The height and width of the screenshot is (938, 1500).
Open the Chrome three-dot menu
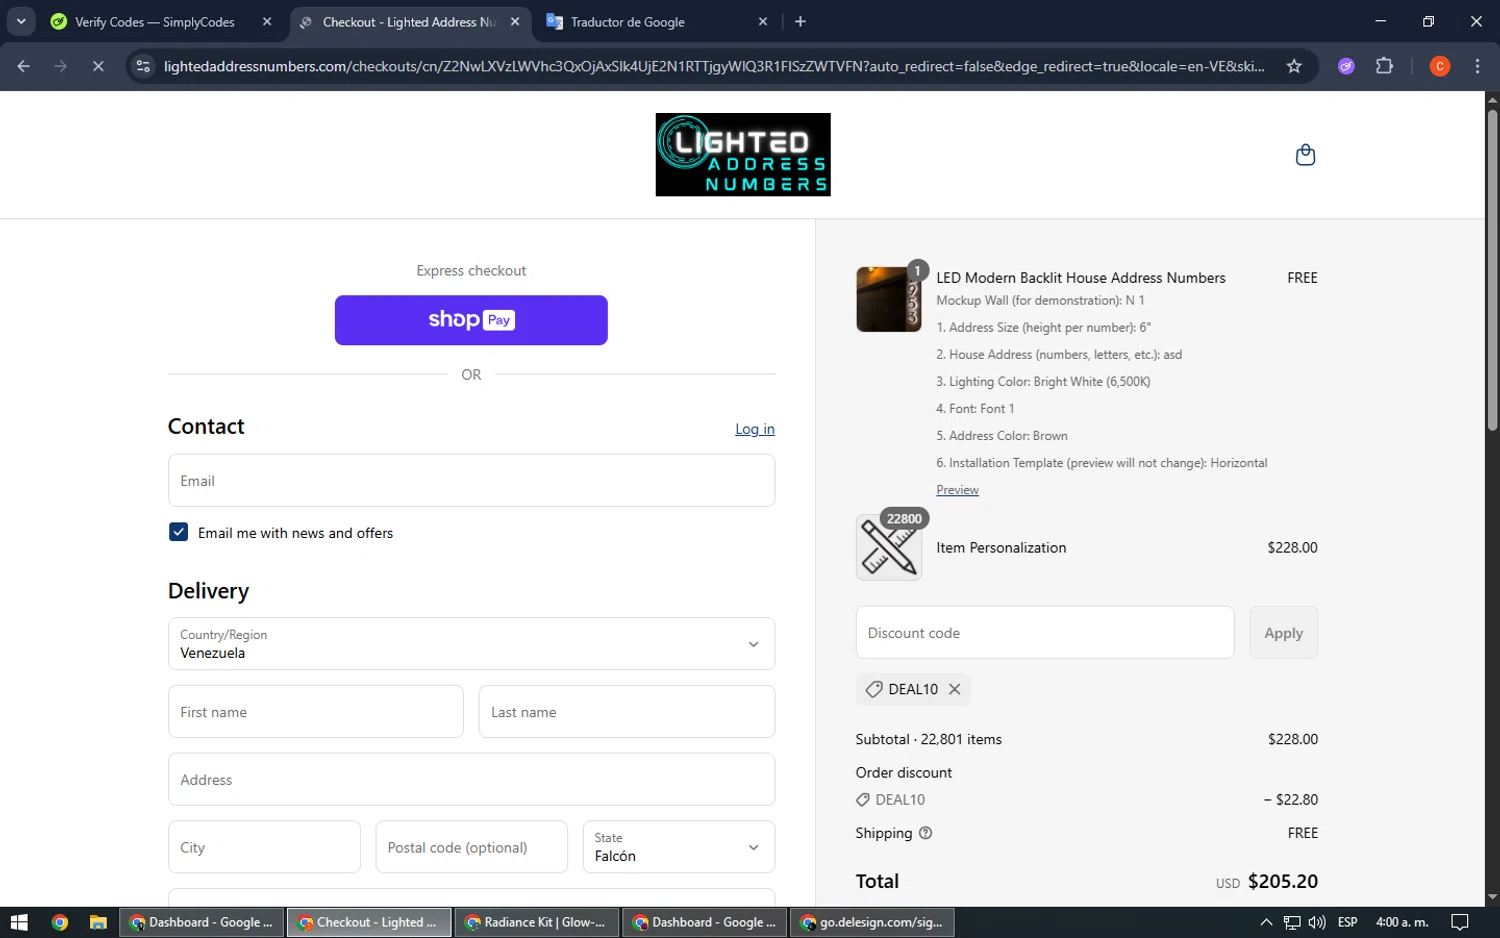[1477, 66]
